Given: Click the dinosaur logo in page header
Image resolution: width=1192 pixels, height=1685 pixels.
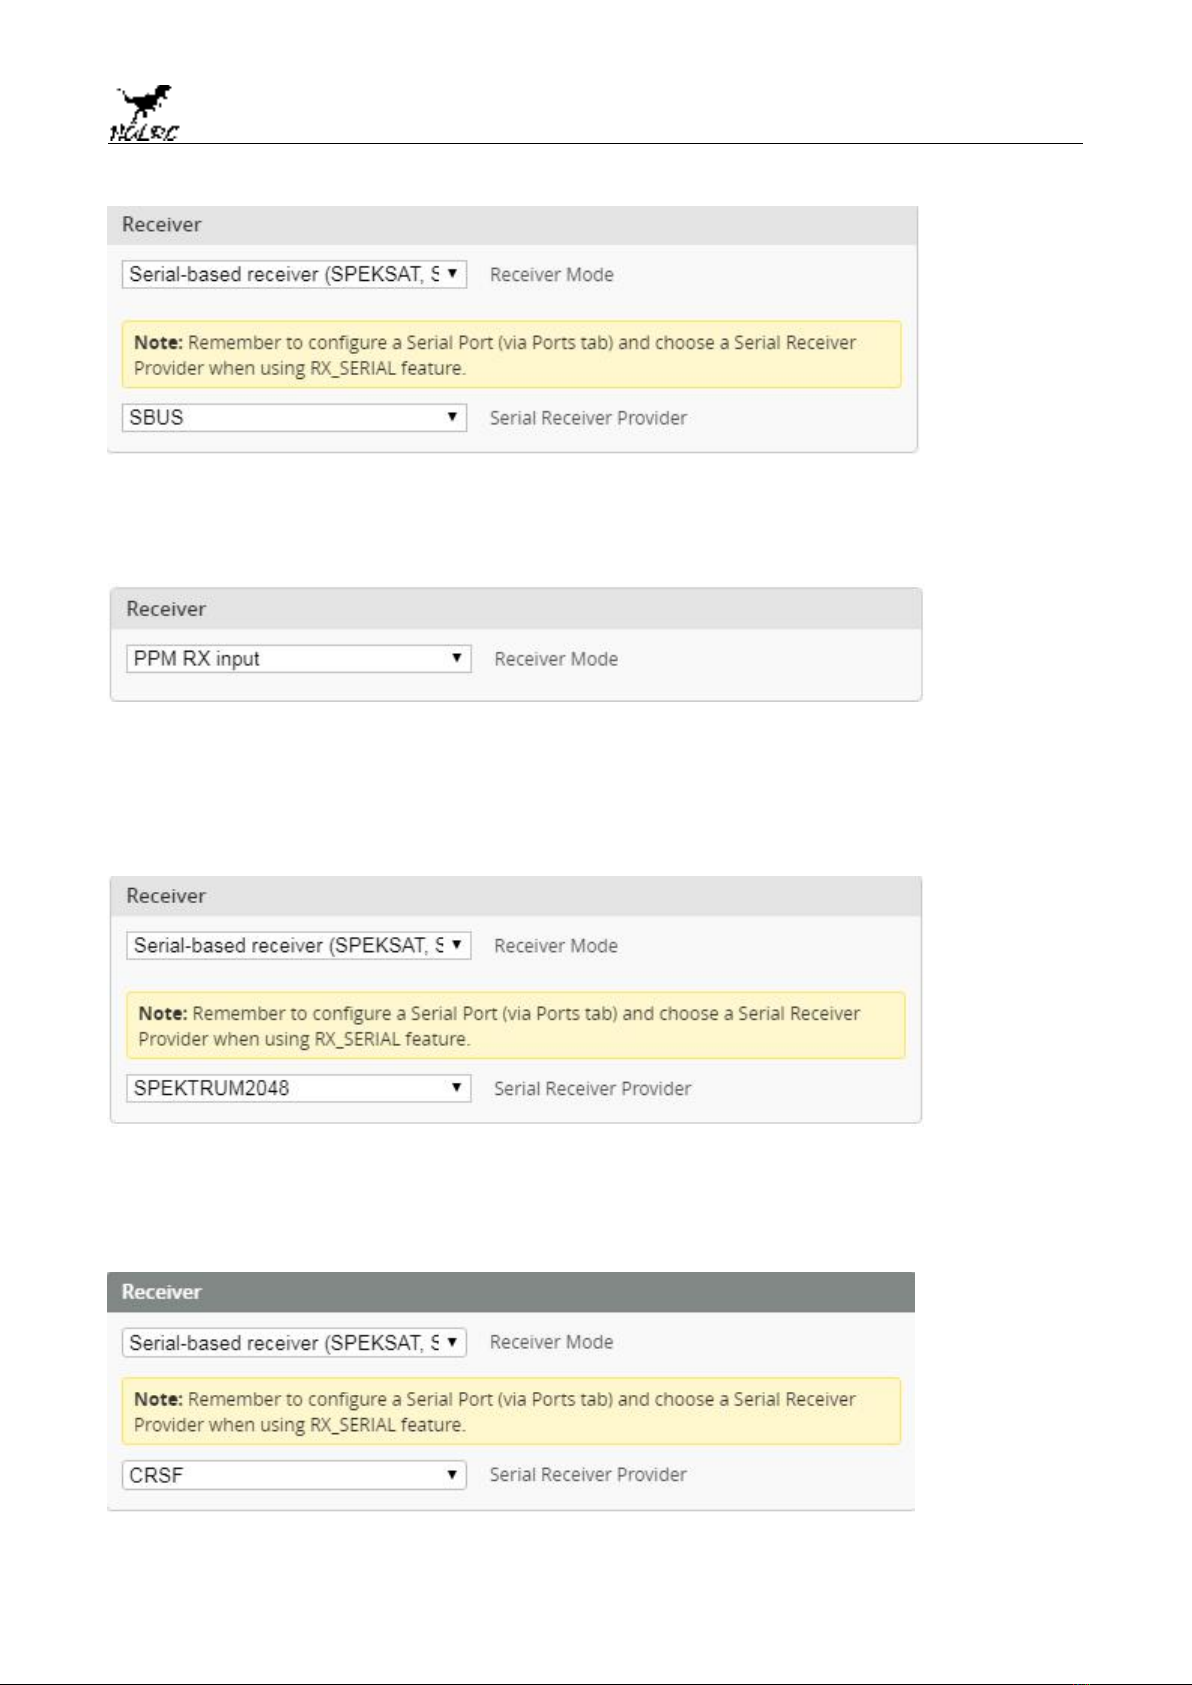Looking at the screenshot, I should pyautogui.click(x=144, y=113).
